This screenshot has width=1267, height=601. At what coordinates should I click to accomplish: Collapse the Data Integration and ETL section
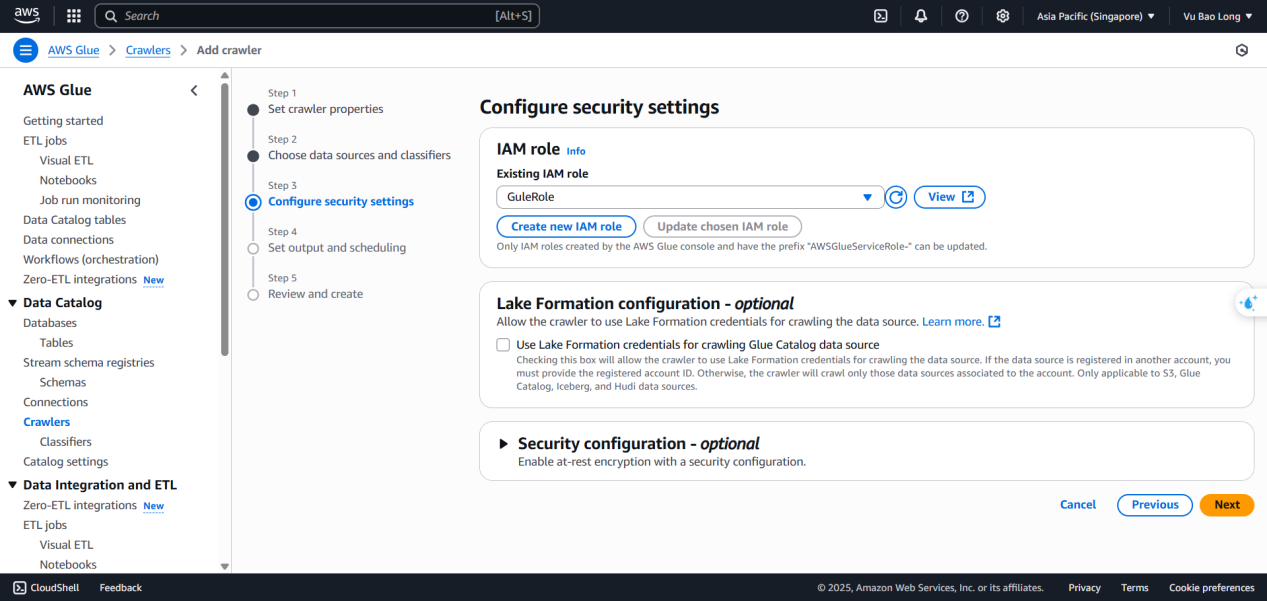click(12, 485)
